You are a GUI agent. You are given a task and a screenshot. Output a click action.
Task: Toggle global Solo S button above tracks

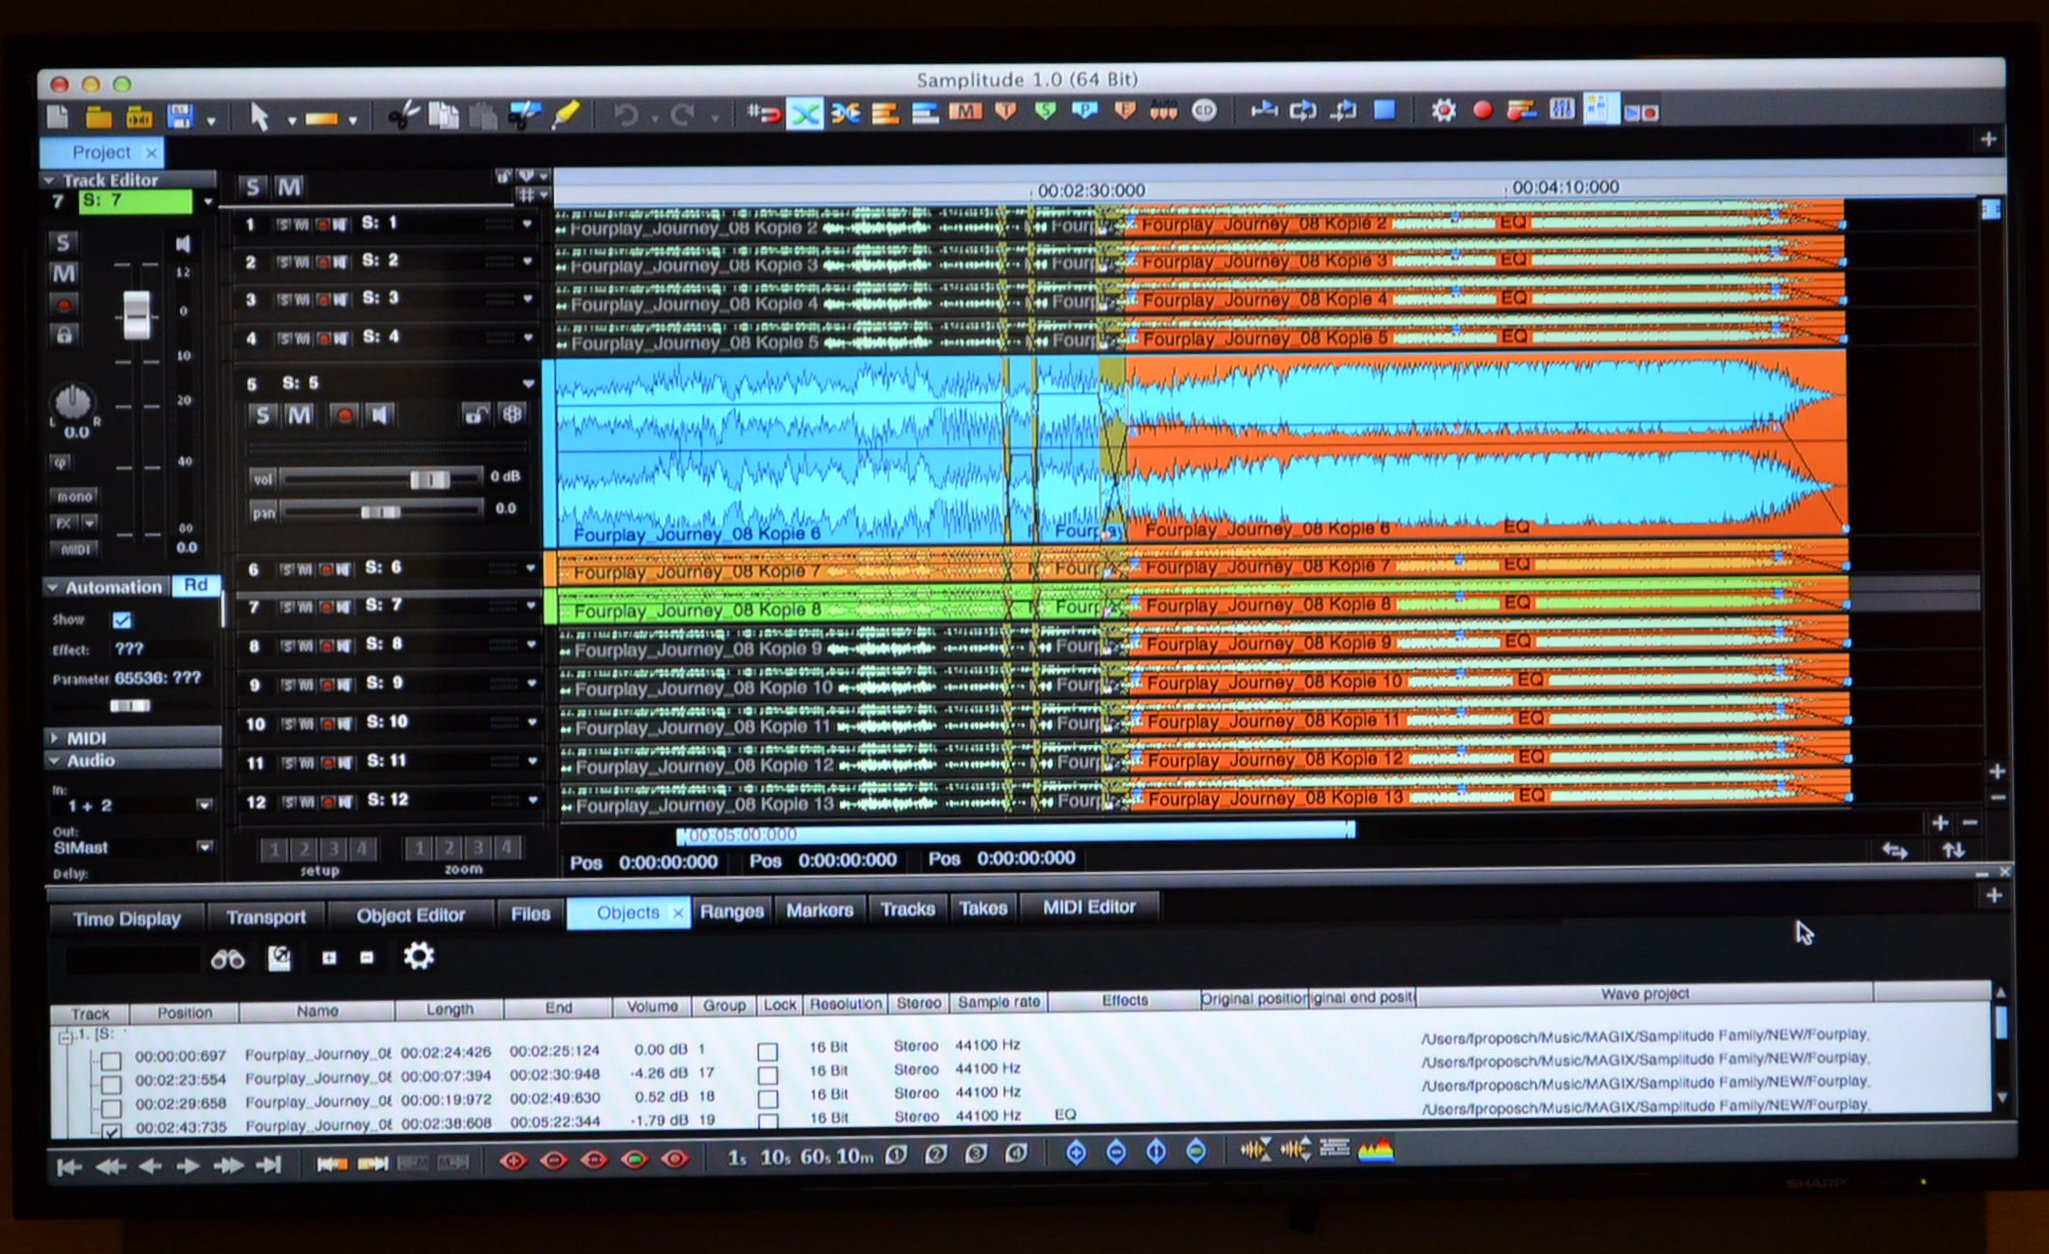coord(253,187)
